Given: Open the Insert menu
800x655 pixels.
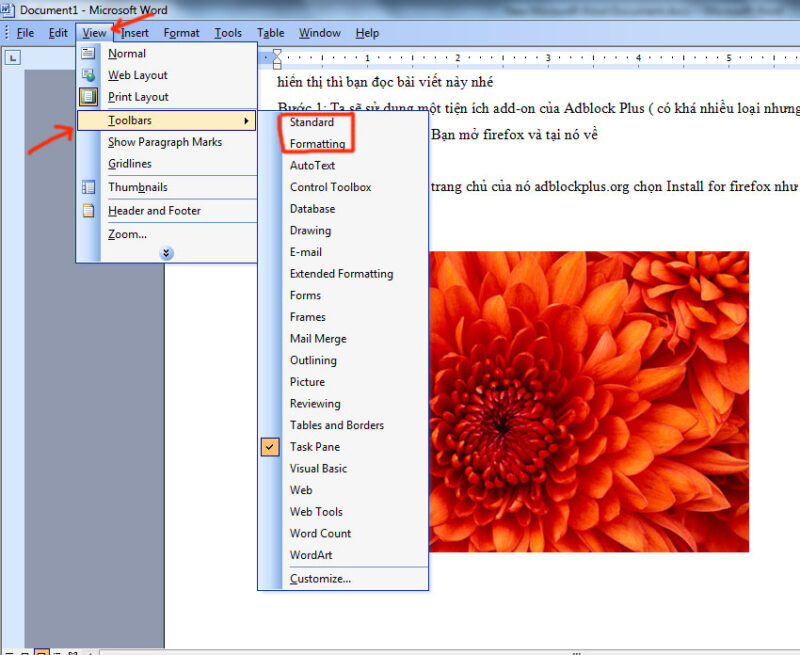Looking at the screenshot, I should pyautogui.click(x=135, y=33).
